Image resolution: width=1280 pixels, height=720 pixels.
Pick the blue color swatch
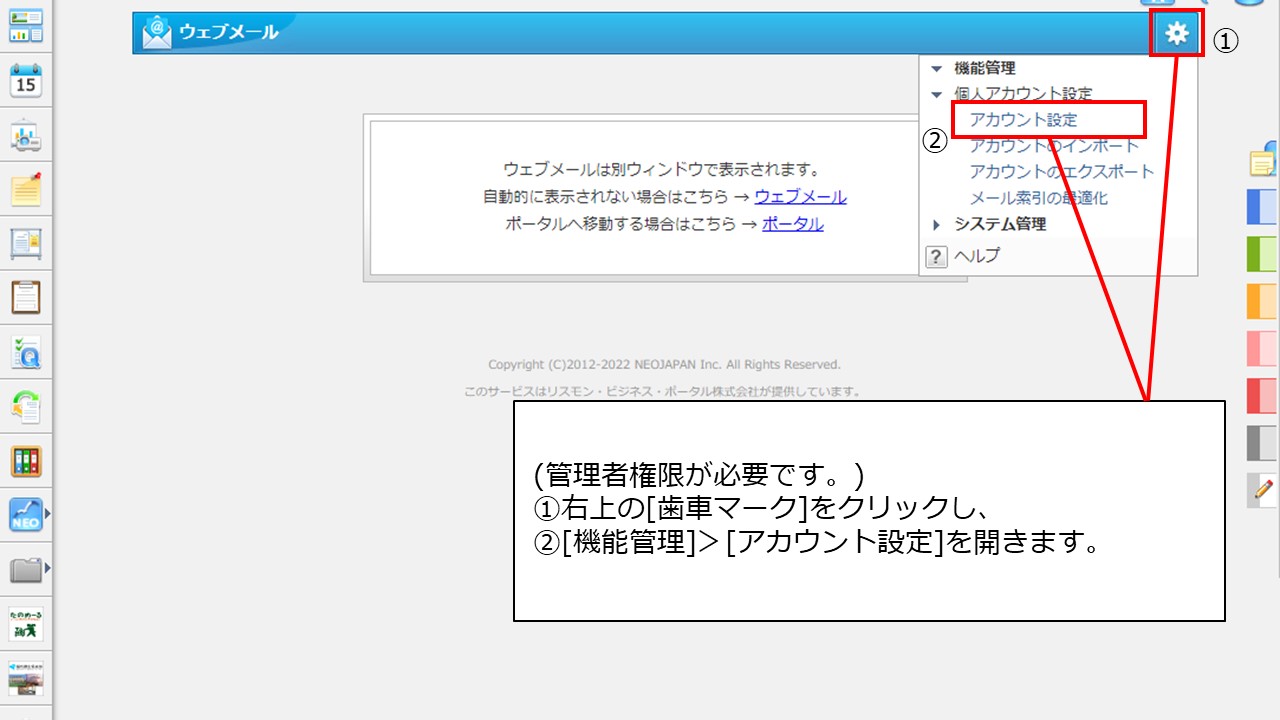point(1262,207)
